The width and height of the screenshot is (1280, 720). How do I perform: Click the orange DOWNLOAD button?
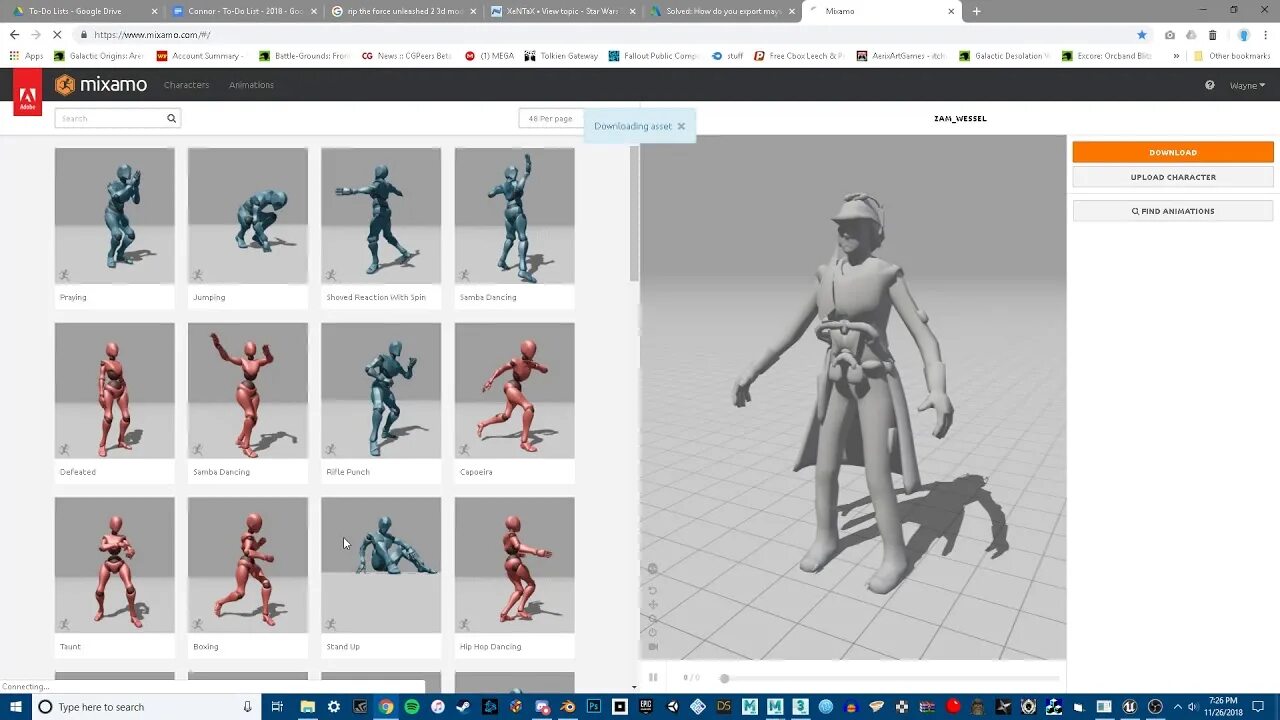point(1173,152)
